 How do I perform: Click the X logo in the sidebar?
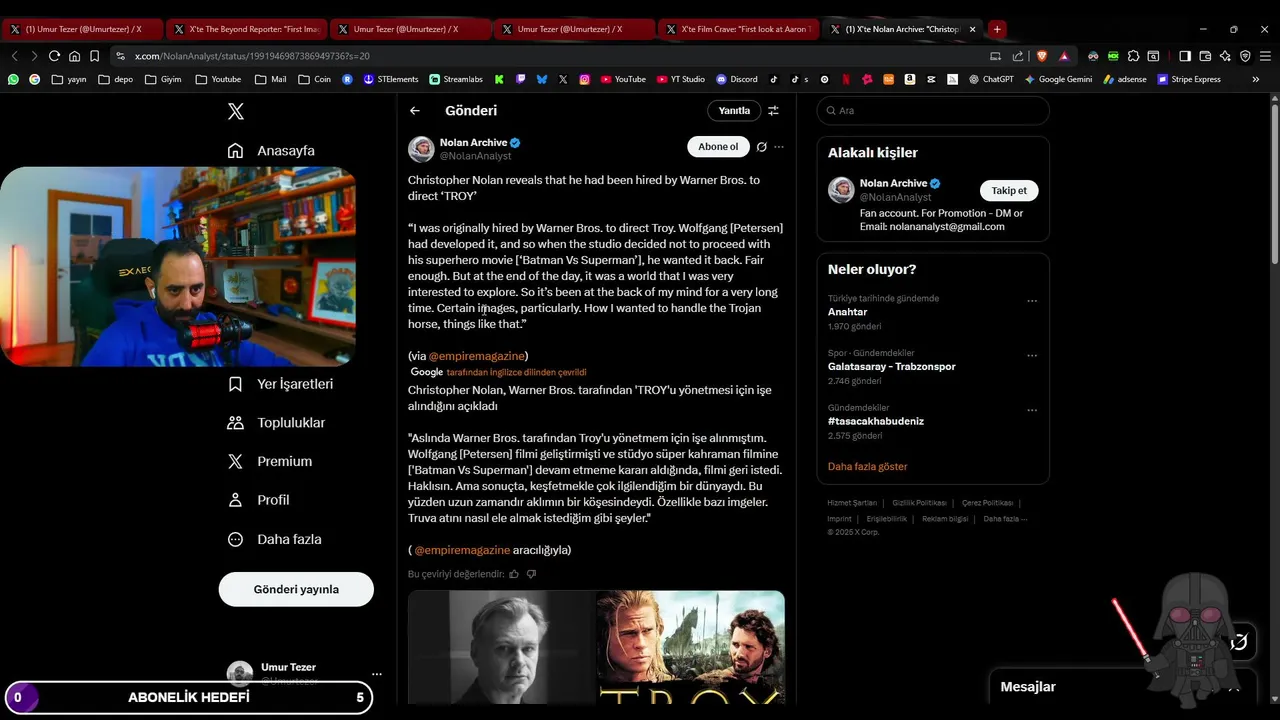point(236,111)
